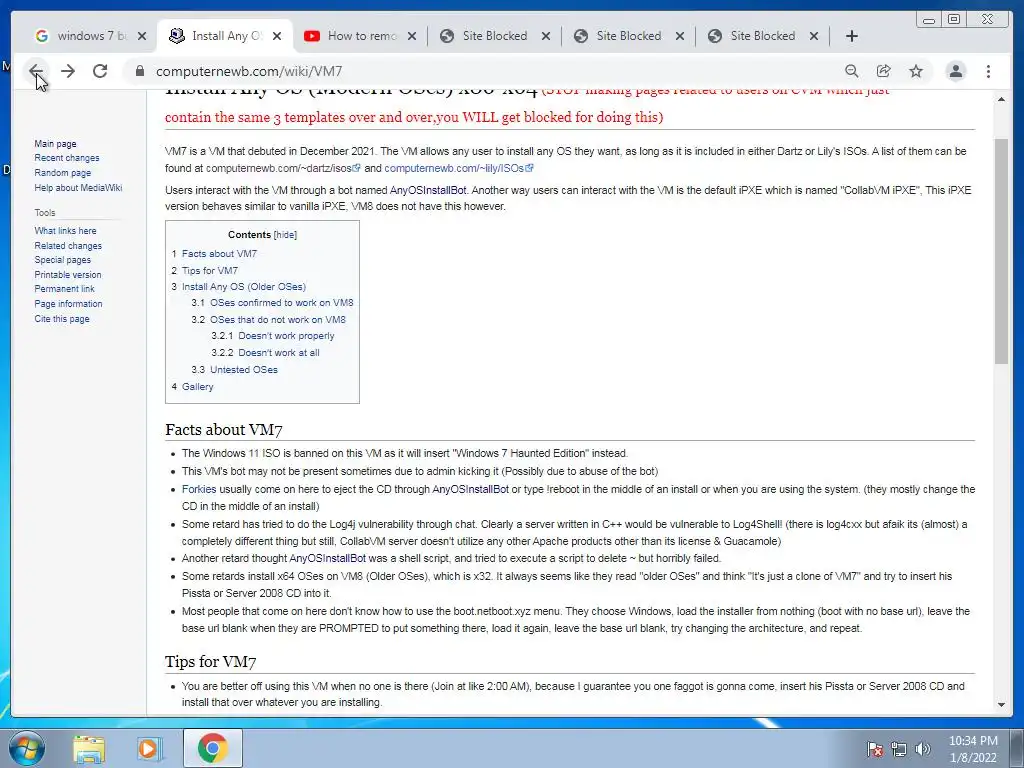
Task: Open the Chrome profile avatar icon
Action: pyautogui.click(x=955, y=71)
